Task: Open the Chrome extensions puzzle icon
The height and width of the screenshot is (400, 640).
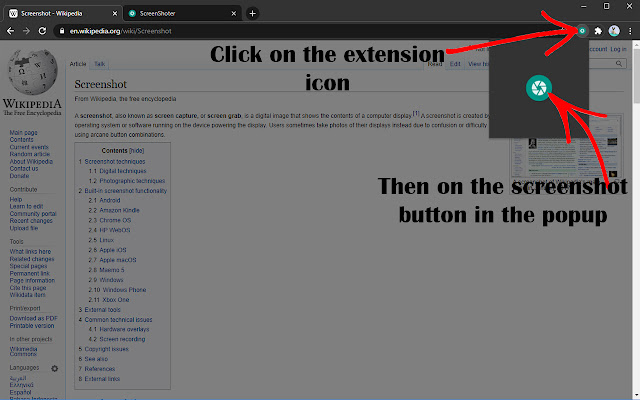Action: [598, 31]
